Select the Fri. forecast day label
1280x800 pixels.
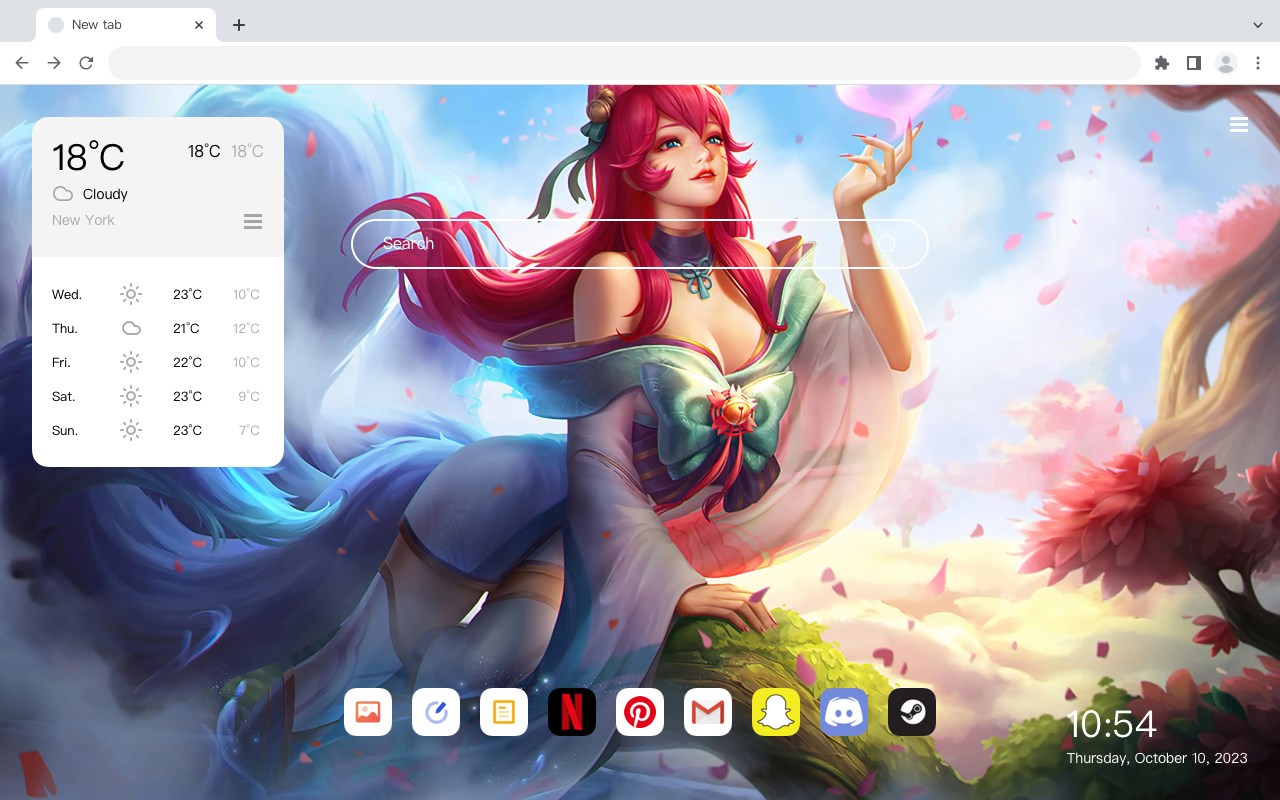click(x=61, y=362)
